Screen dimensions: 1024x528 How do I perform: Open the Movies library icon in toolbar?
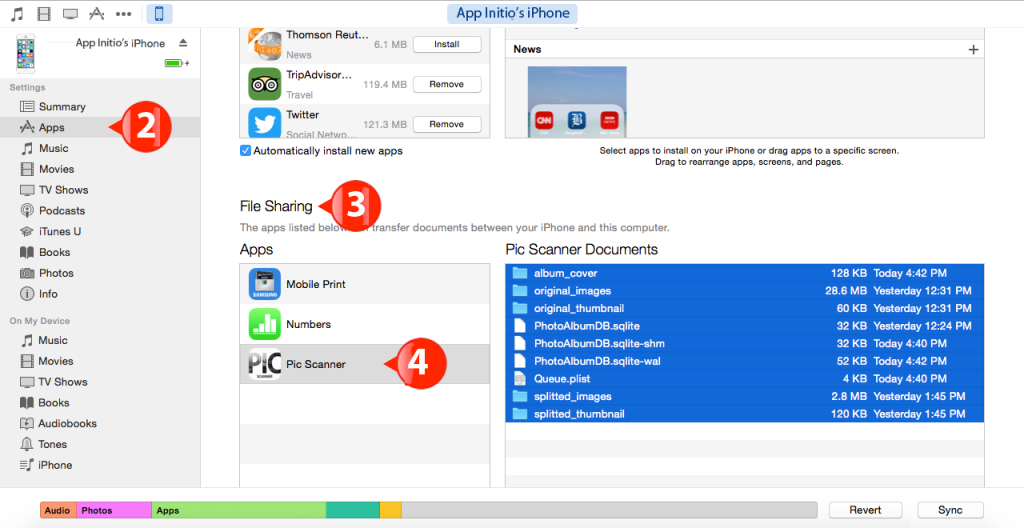point(44,13)
